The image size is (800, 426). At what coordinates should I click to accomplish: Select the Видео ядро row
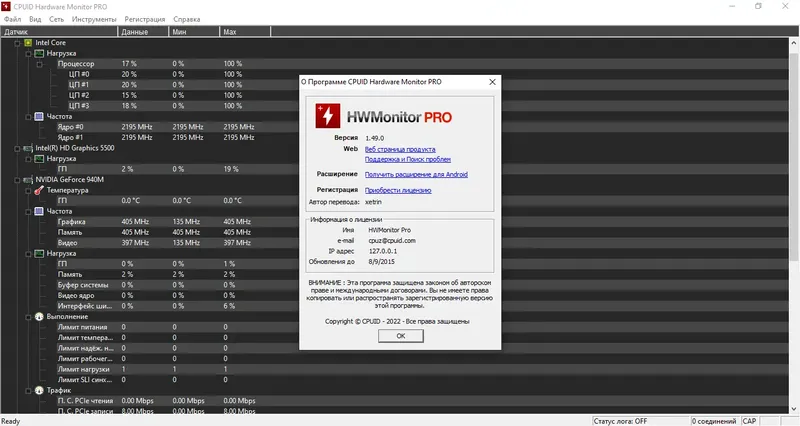coord(394,295)
